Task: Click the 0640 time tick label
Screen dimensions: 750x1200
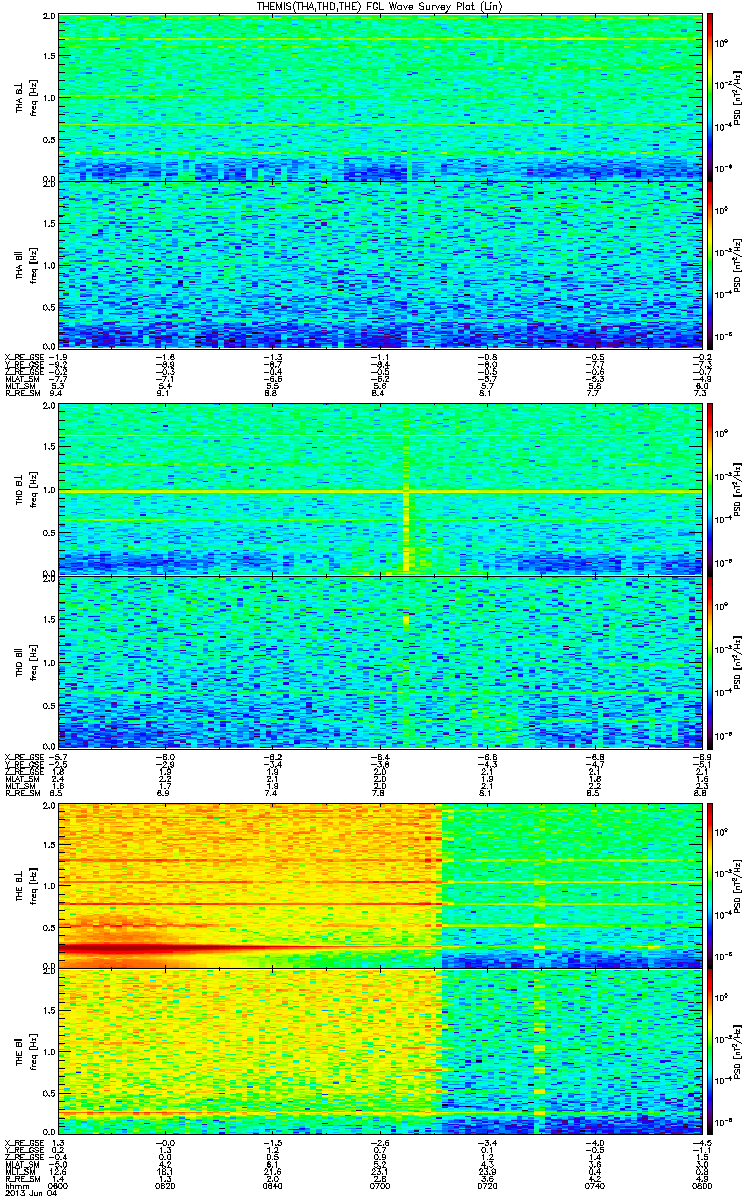Action: (273, 1185)
